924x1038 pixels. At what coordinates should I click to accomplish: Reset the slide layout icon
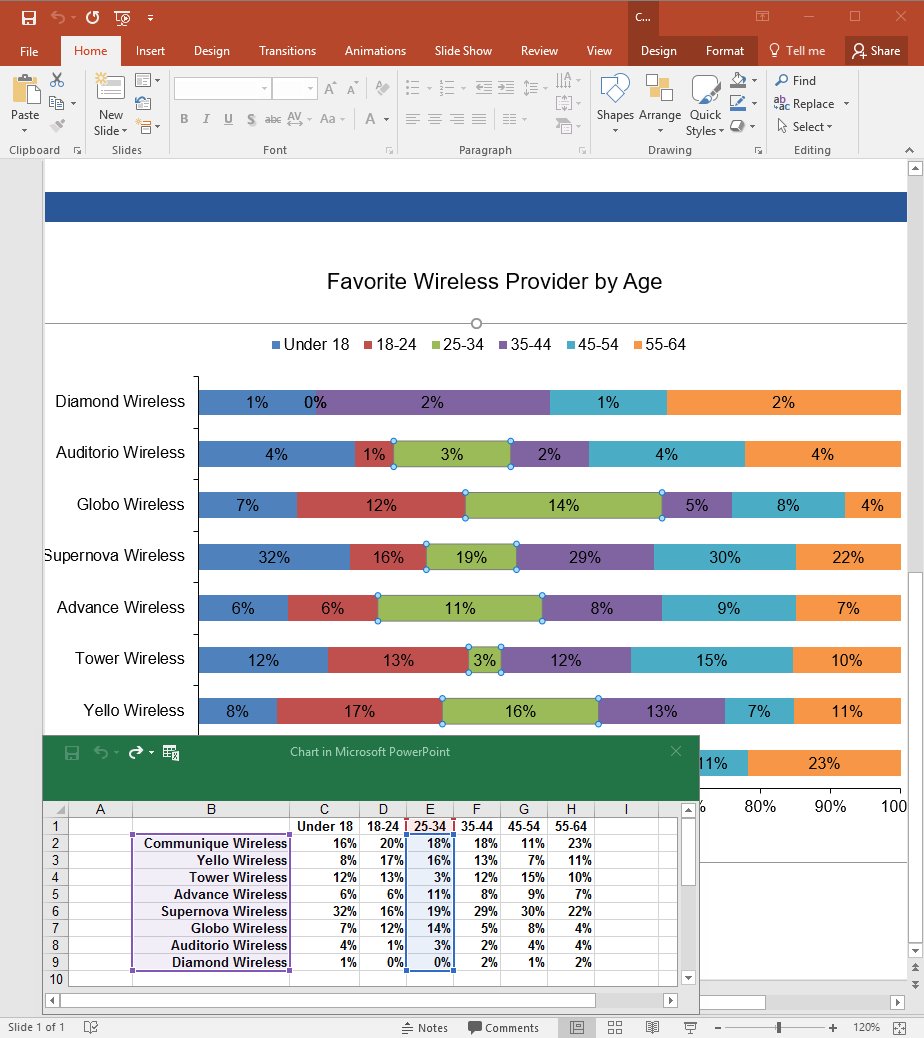tap(143, 103)
